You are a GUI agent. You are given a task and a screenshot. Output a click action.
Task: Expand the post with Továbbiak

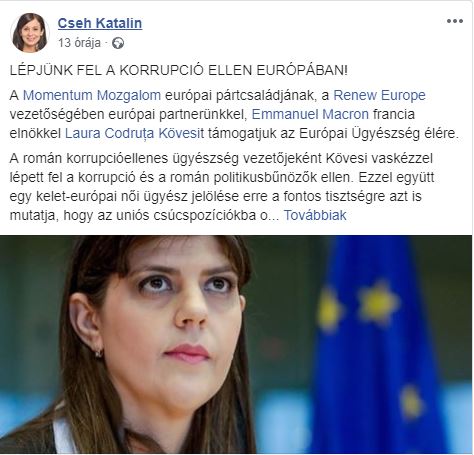click(315, 215)
